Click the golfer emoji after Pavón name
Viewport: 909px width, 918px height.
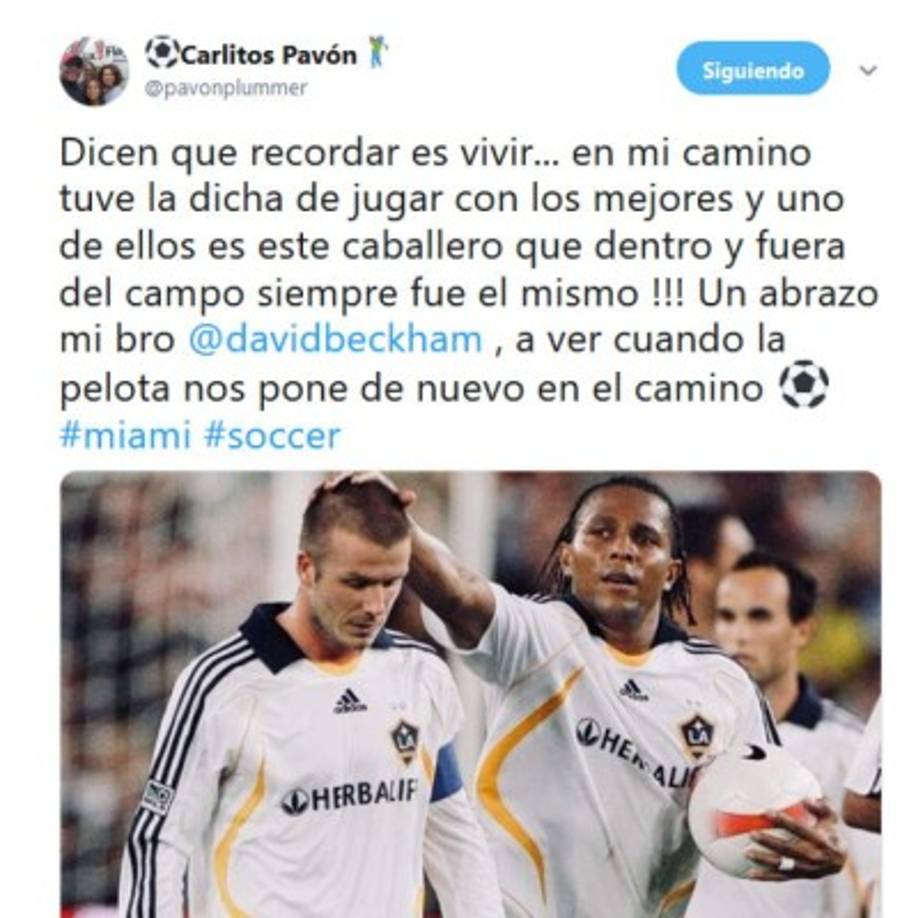pyautogui.click(x=378, y=53)
